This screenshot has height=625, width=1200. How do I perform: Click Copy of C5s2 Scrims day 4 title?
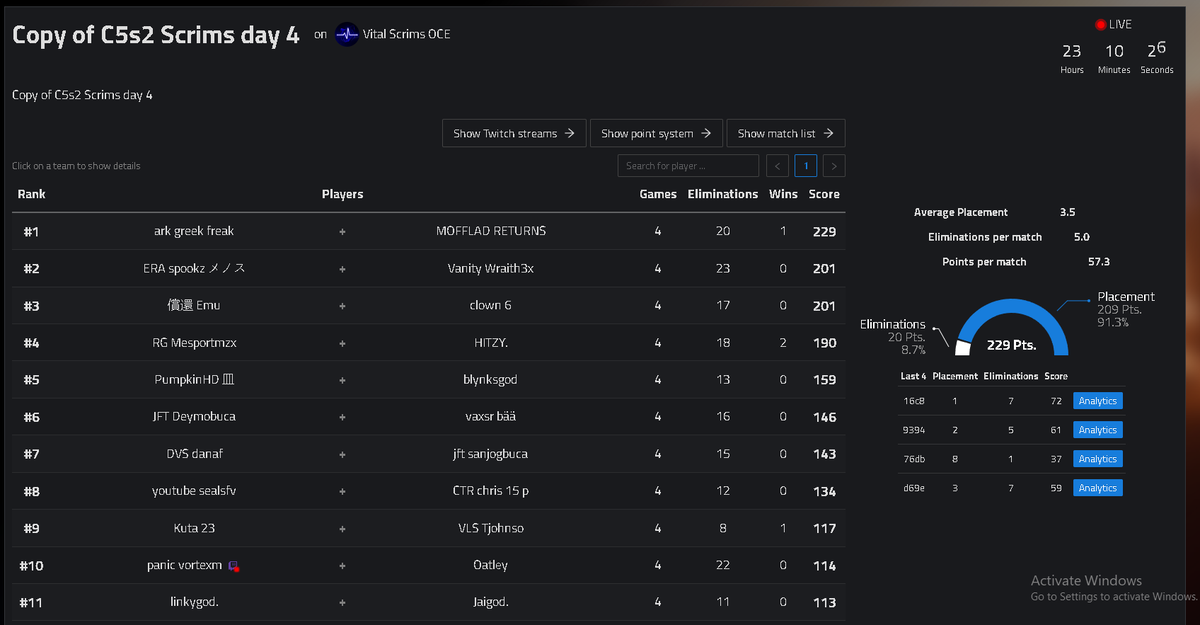[x=155, y=34]
